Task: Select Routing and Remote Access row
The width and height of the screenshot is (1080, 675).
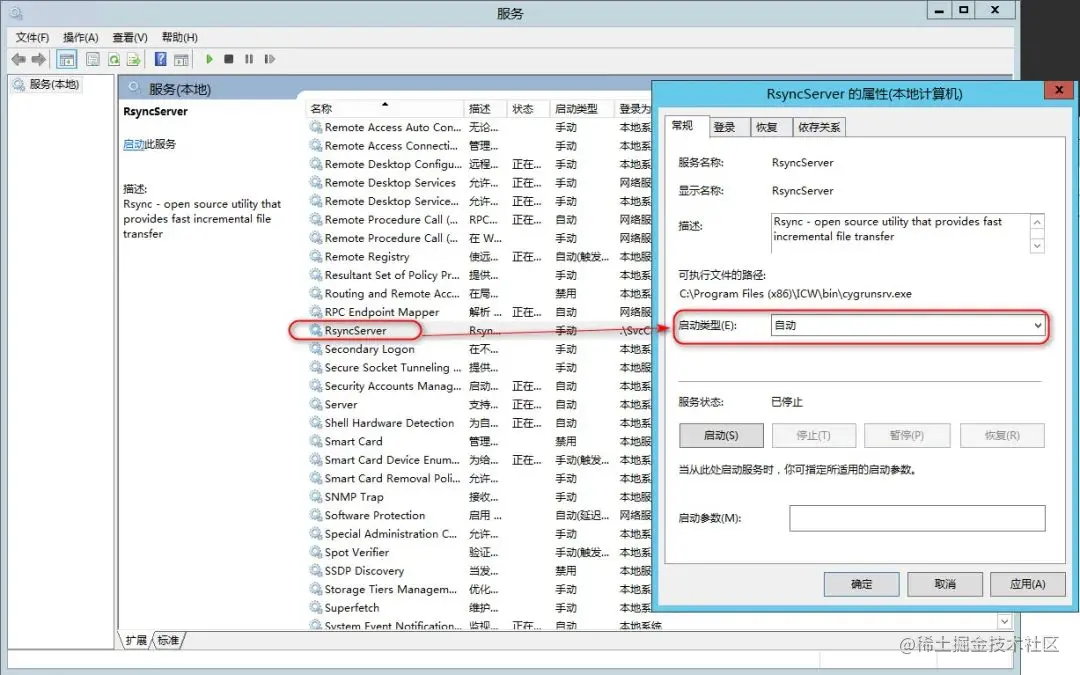Action: click(x=479, y=293)
